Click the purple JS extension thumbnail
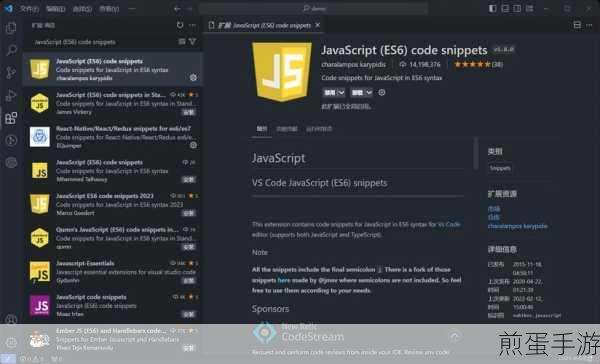 (40, 305)
